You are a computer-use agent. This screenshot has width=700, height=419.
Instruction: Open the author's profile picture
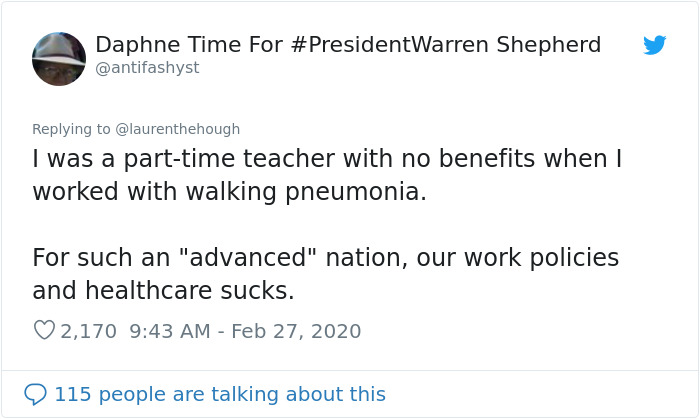point(59,58)
